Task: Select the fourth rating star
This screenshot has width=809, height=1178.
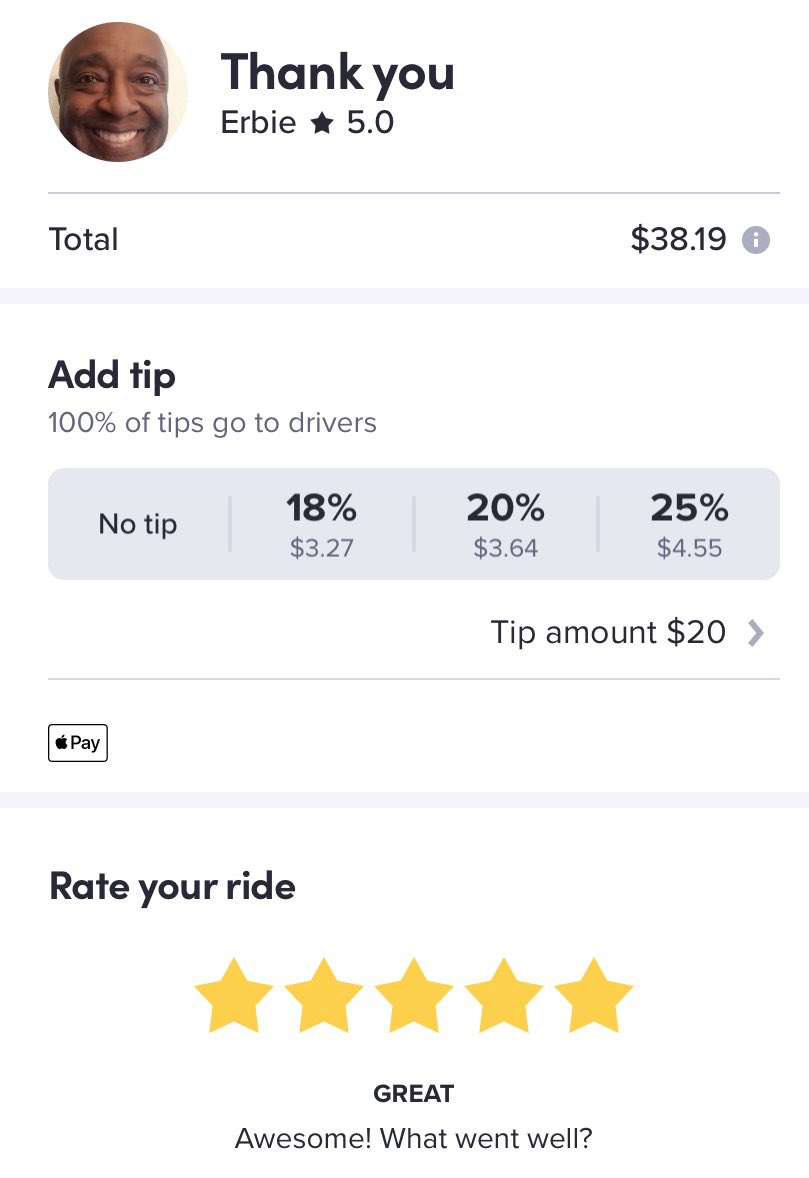Action: (x=504, y=995)
